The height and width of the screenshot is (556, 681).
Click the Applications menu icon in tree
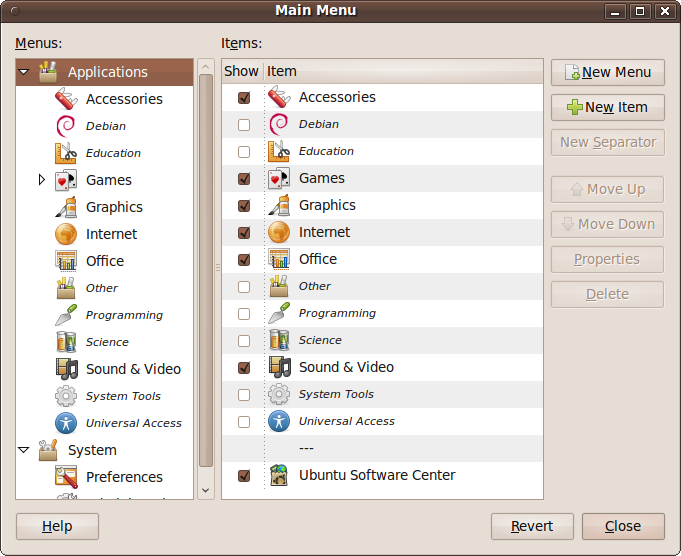pos(48,72)
